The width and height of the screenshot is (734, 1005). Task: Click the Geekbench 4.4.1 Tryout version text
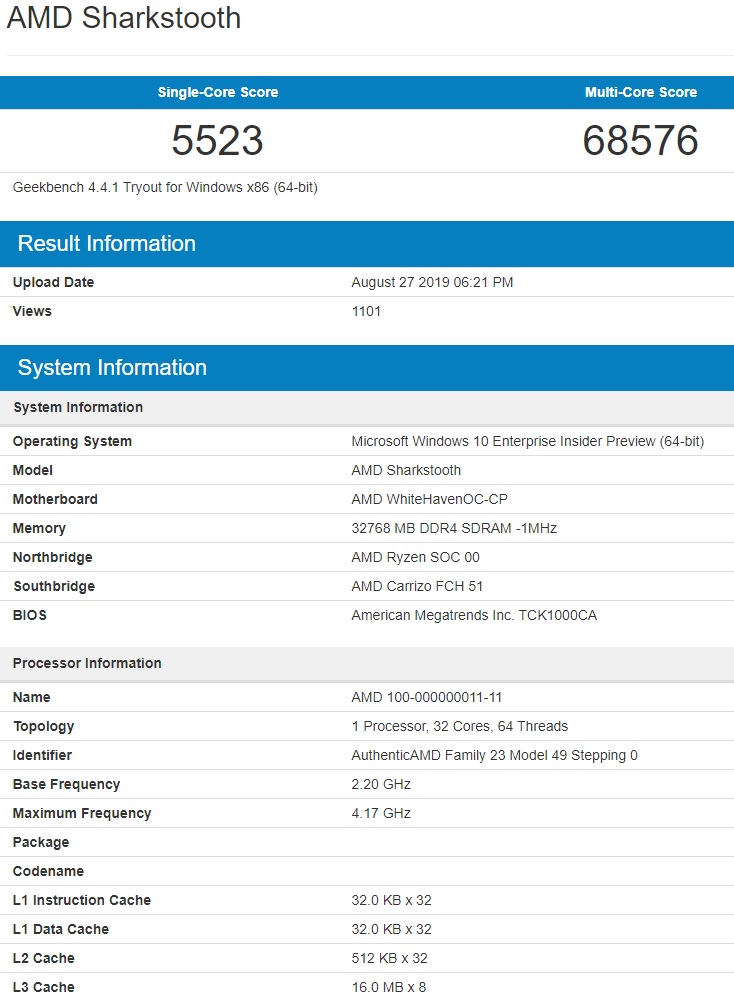tap(165, 187)
